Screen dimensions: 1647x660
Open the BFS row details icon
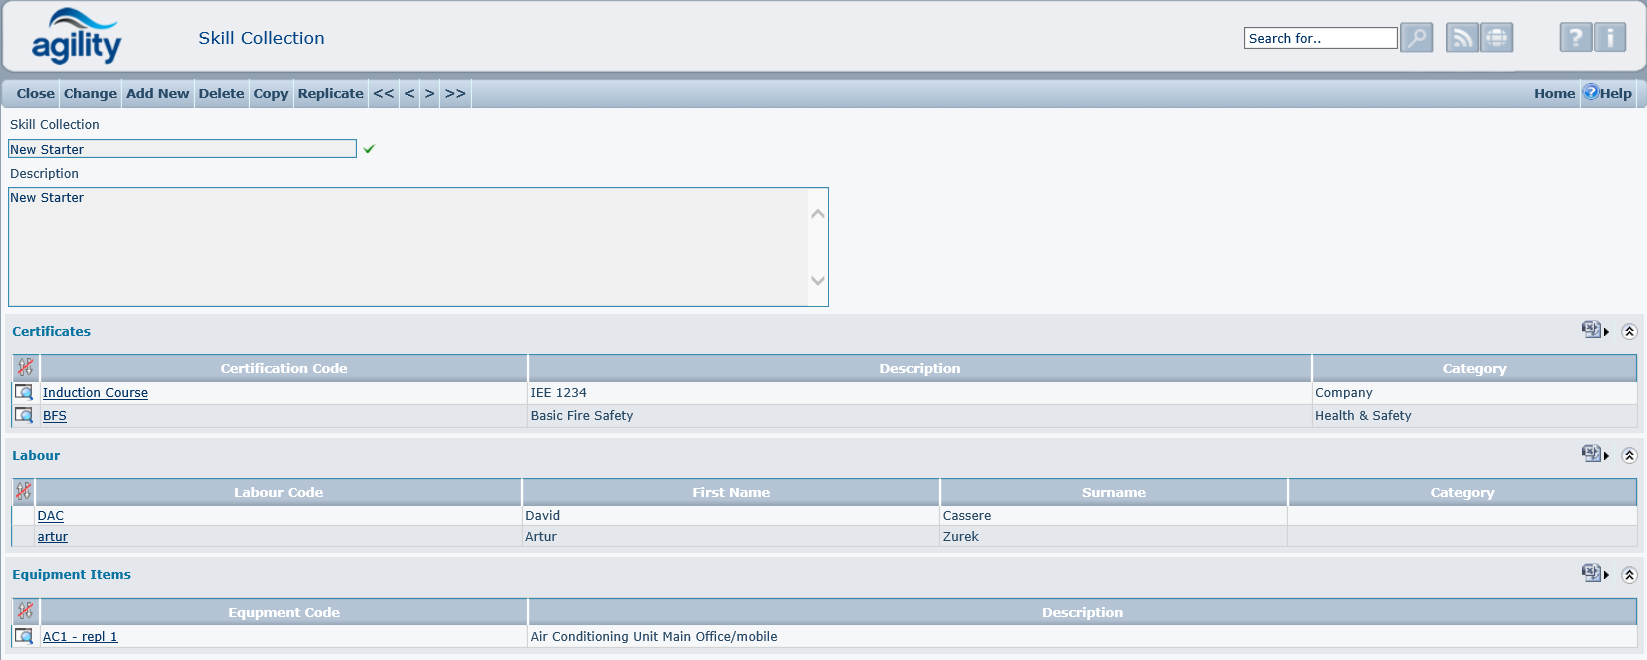tap(24, 415)
